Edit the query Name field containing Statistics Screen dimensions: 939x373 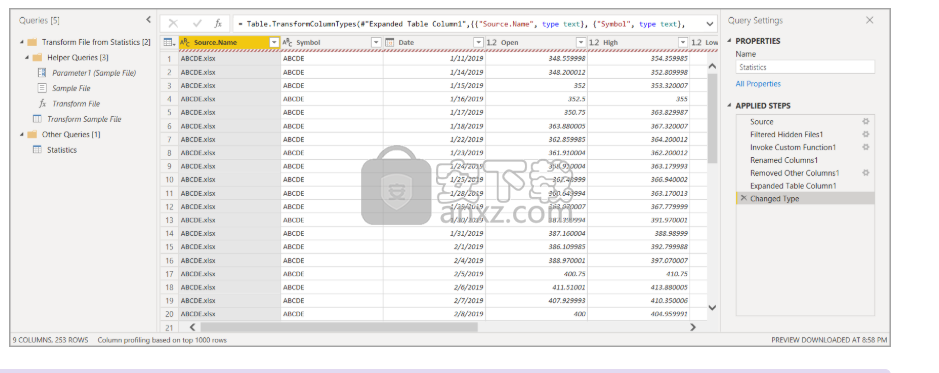point(805,67)
